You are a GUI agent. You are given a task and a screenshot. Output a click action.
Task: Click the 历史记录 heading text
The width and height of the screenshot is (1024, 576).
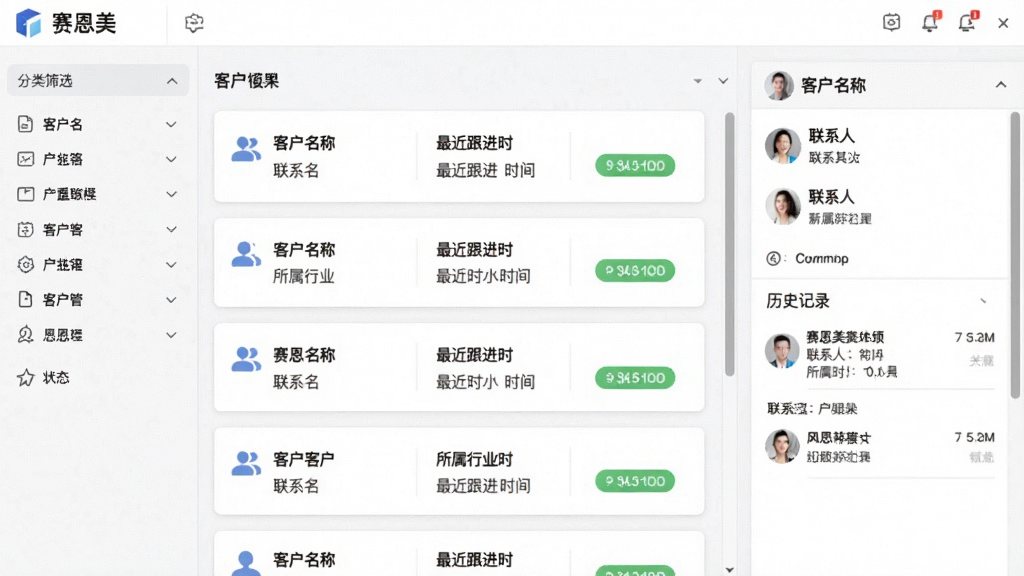pyautogui.click(x=798, y=301)
